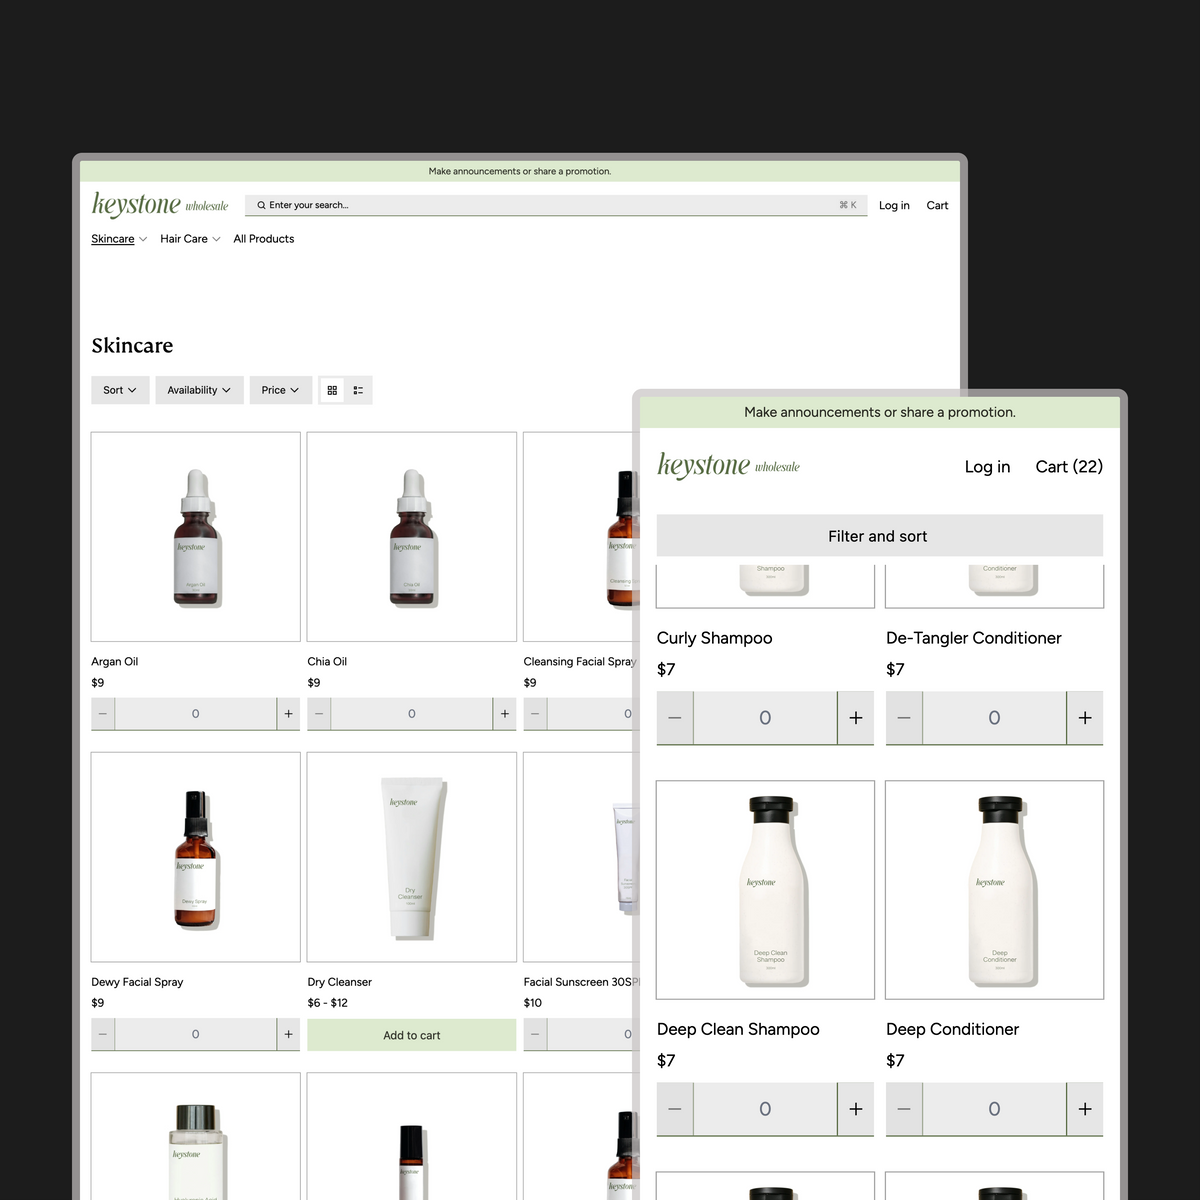
Task: Click the keystone wholesale logo
Action: (x=159, y=204)
